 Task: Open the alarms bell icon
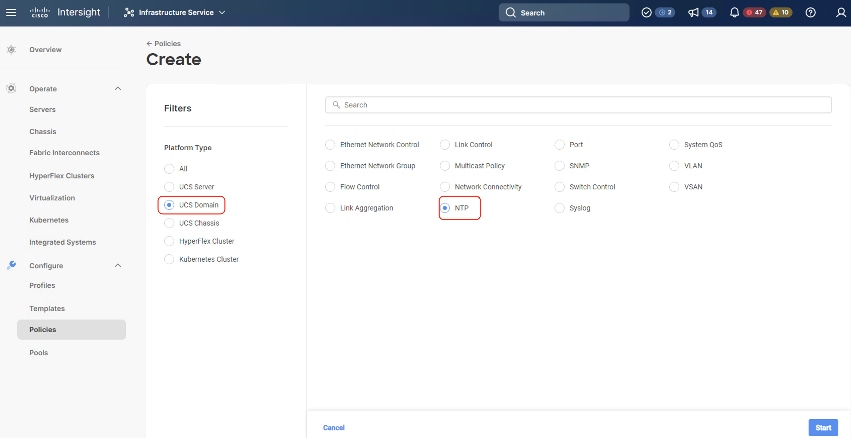coord(734,12)
